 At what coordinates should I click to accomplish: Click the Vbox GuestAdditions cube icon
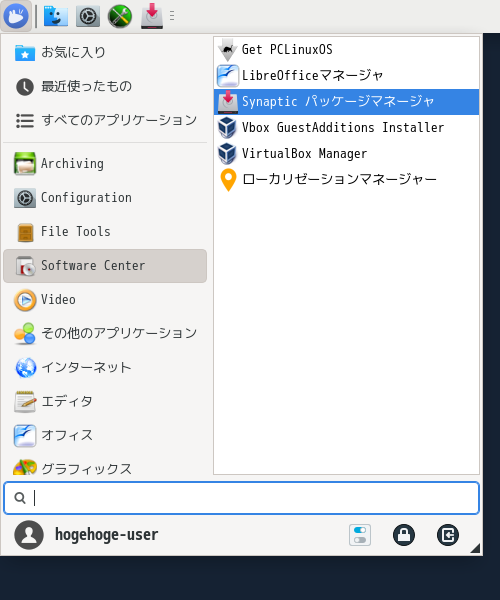point(227,128)
